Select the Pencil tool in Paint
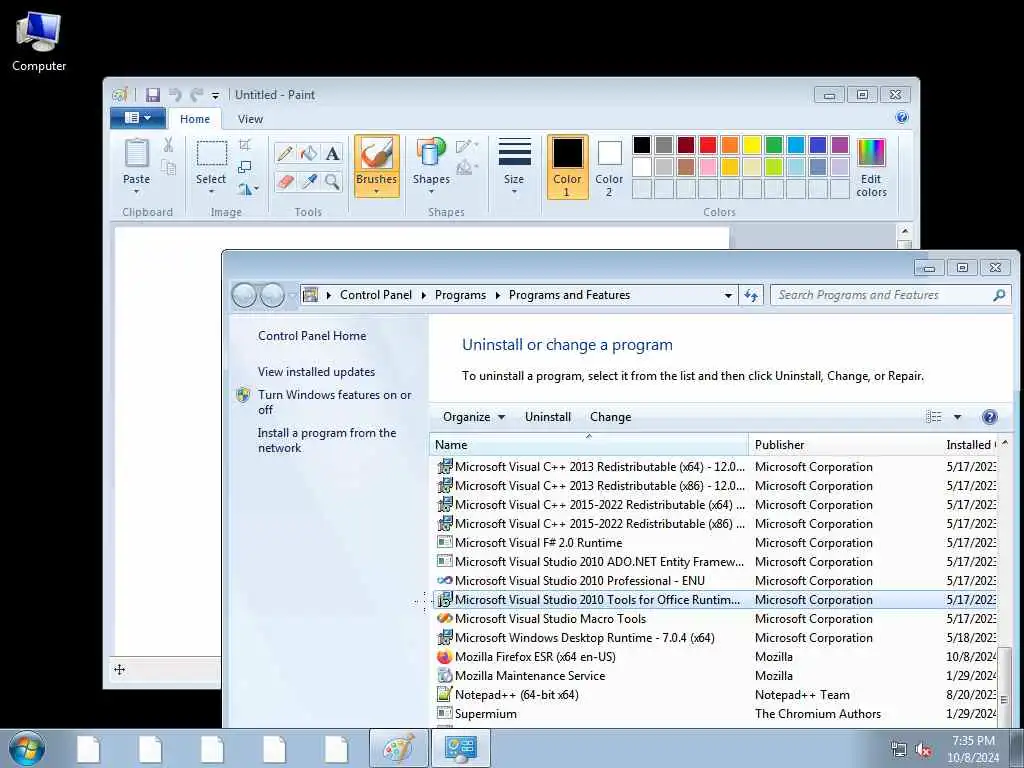This screenshot has width=1024, height=768. 285,153
